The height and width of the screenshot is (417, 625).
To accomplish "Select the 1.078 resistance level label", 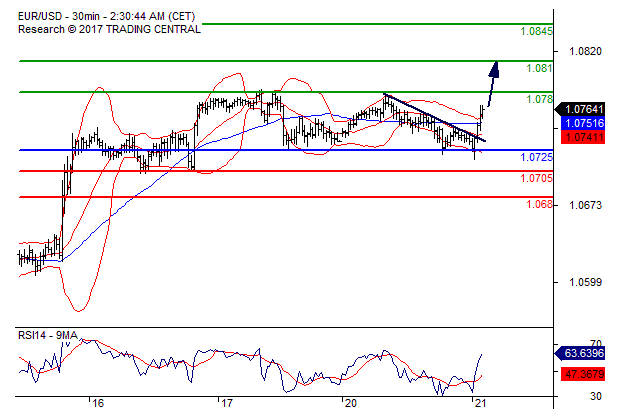I will 539,99.
